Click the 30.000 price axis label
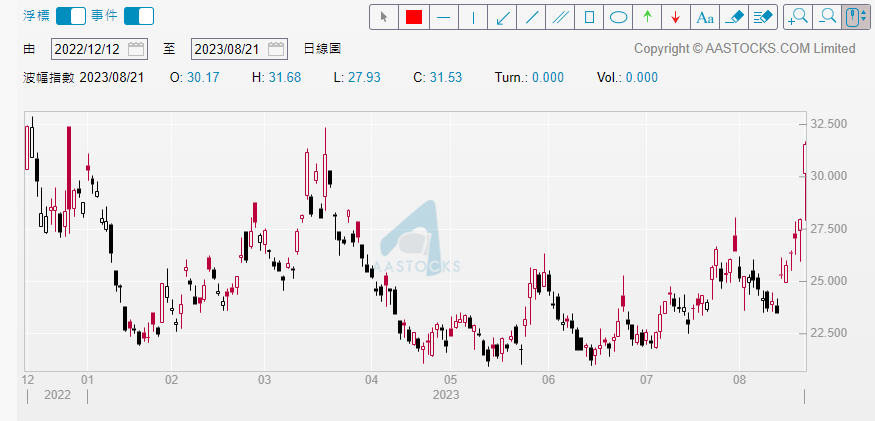The height and width of the screenshot is (421, 875). click(831, 176)
